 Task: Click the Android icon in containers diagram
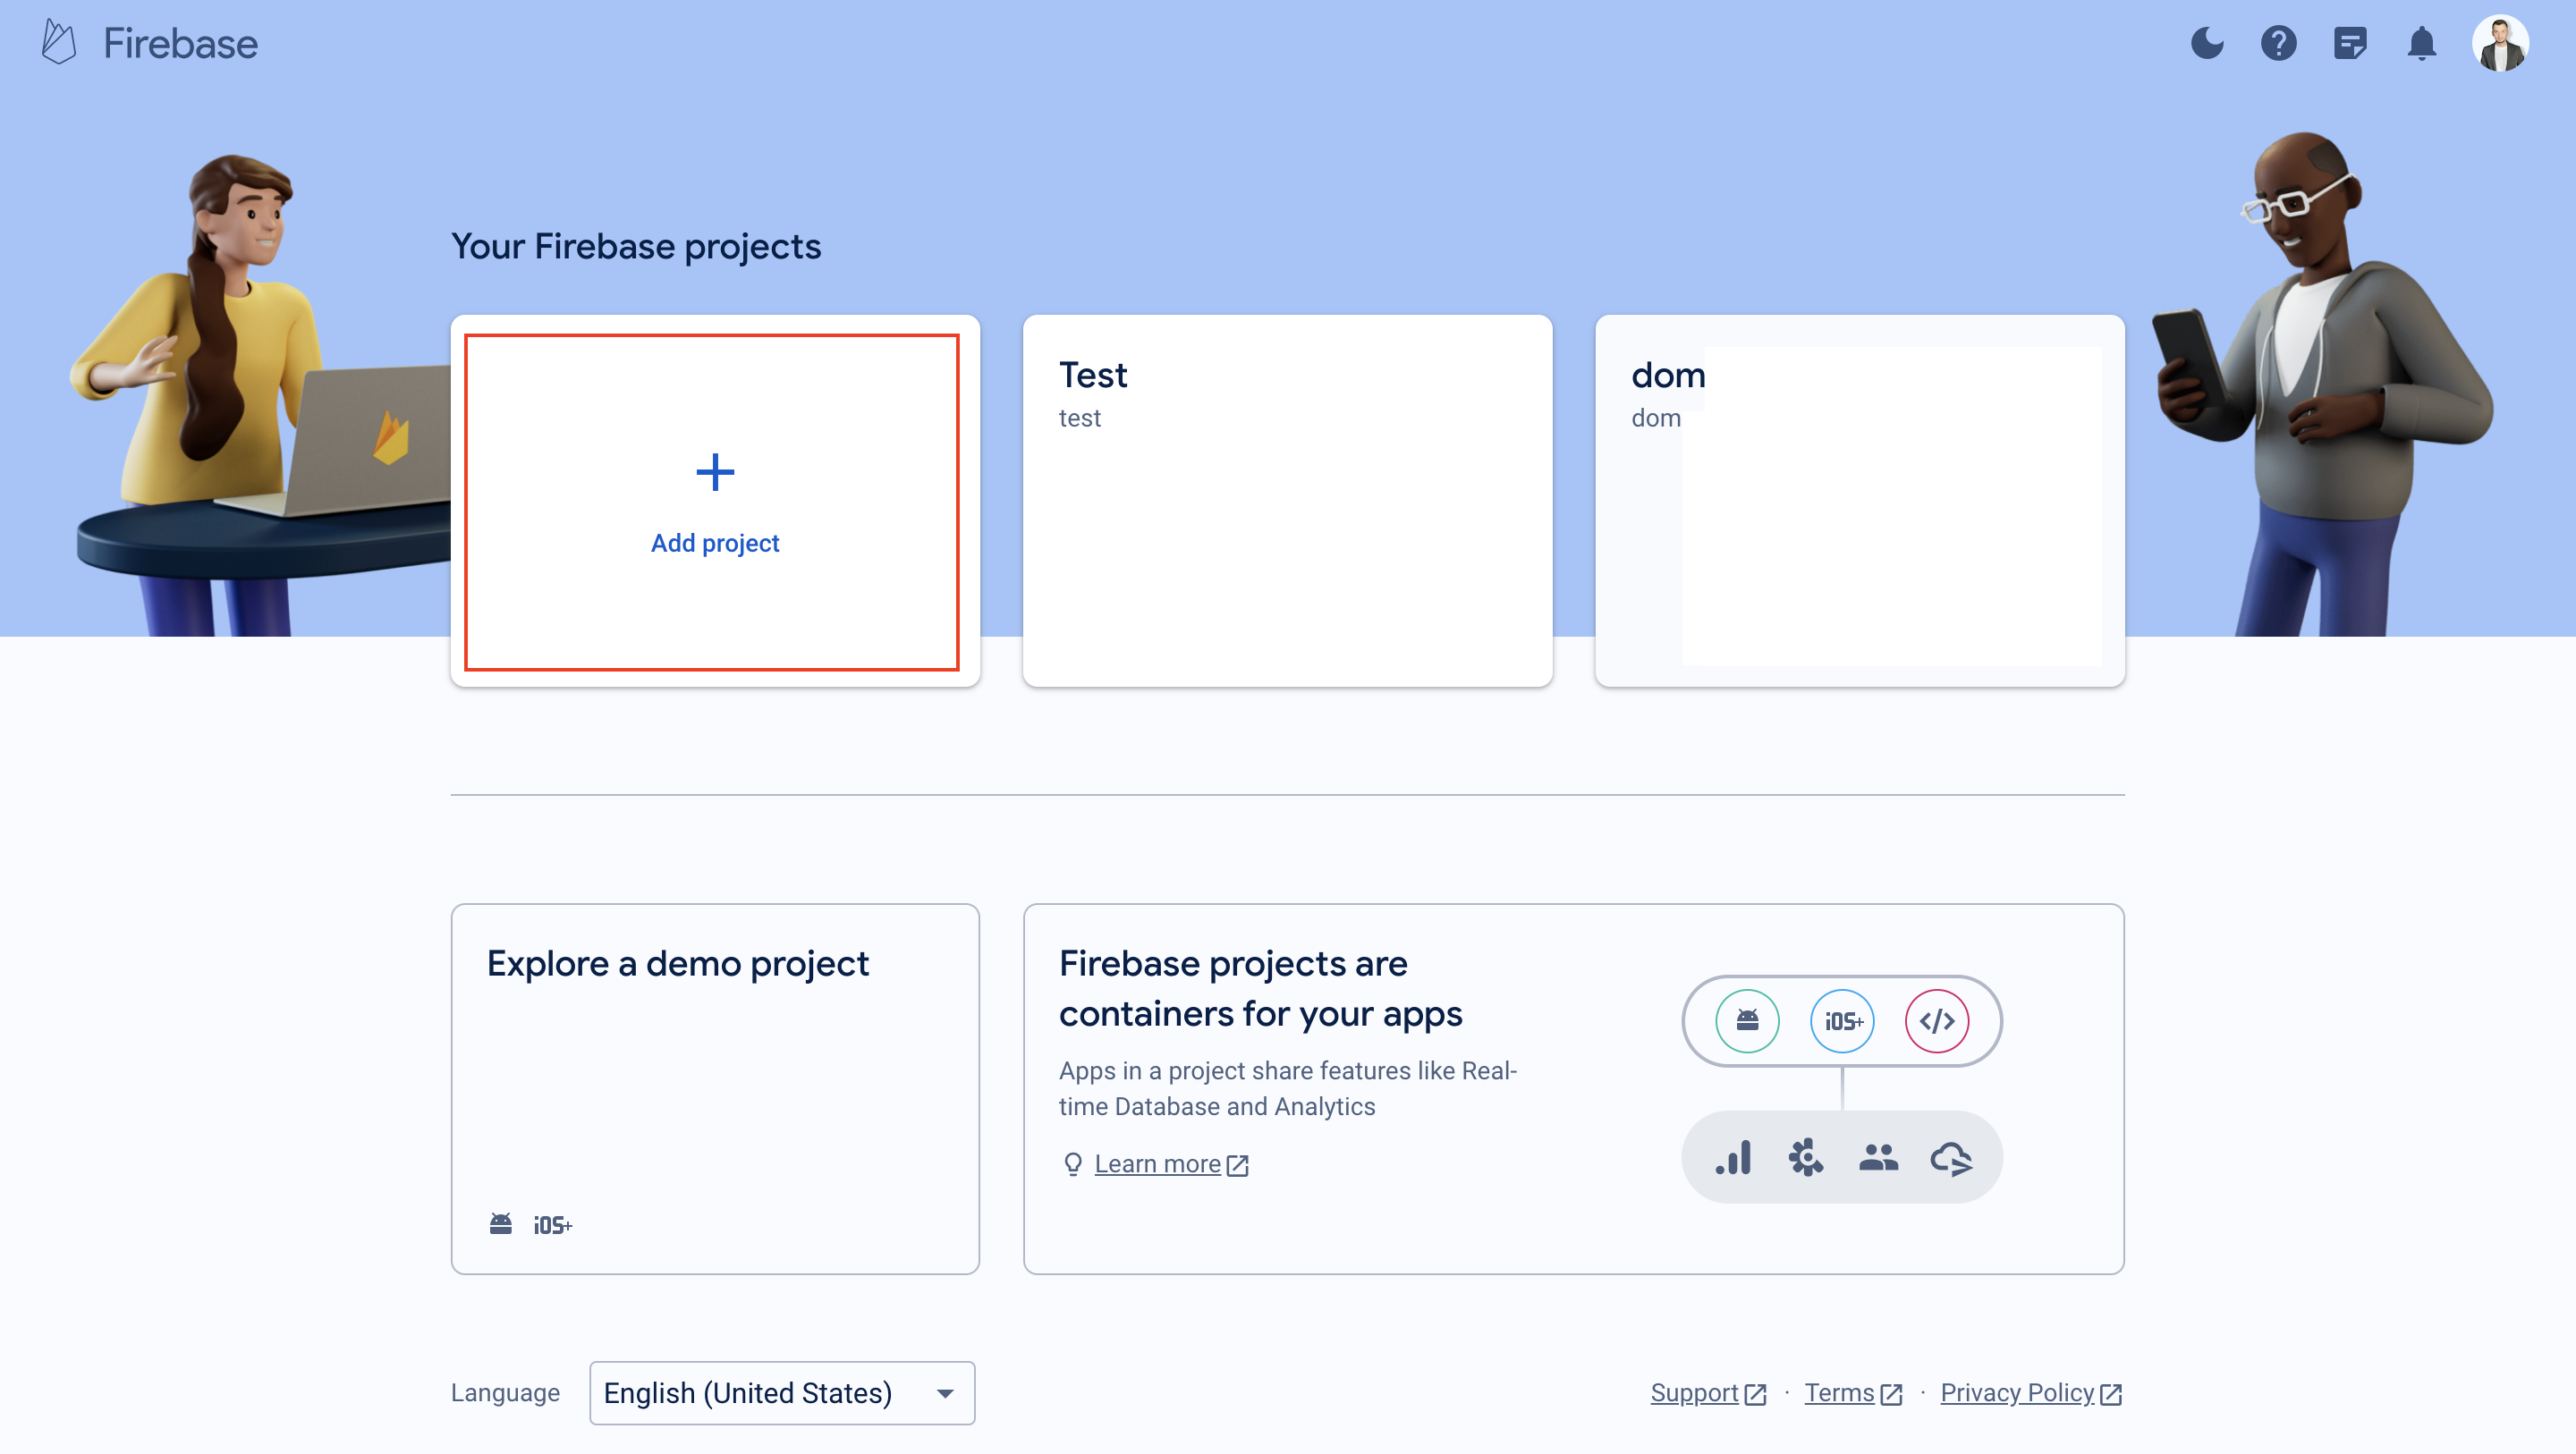(x=1746, y=1020)
